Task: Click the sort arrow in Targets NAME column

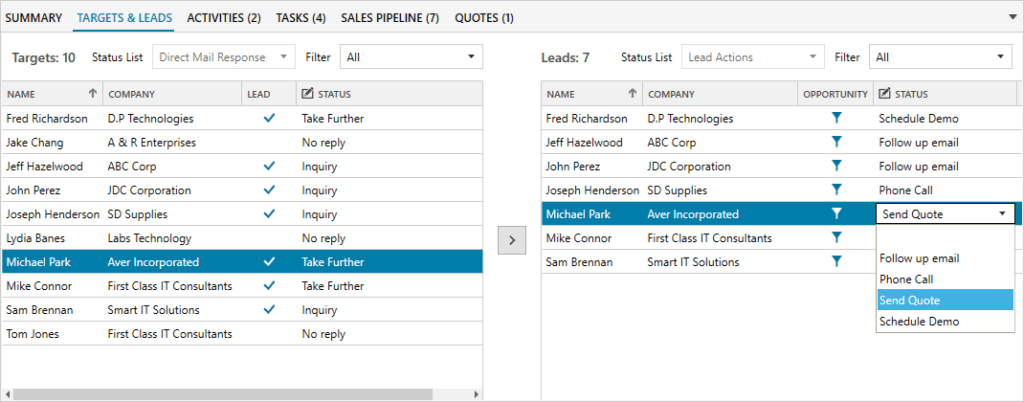Action: pos(93,94)
